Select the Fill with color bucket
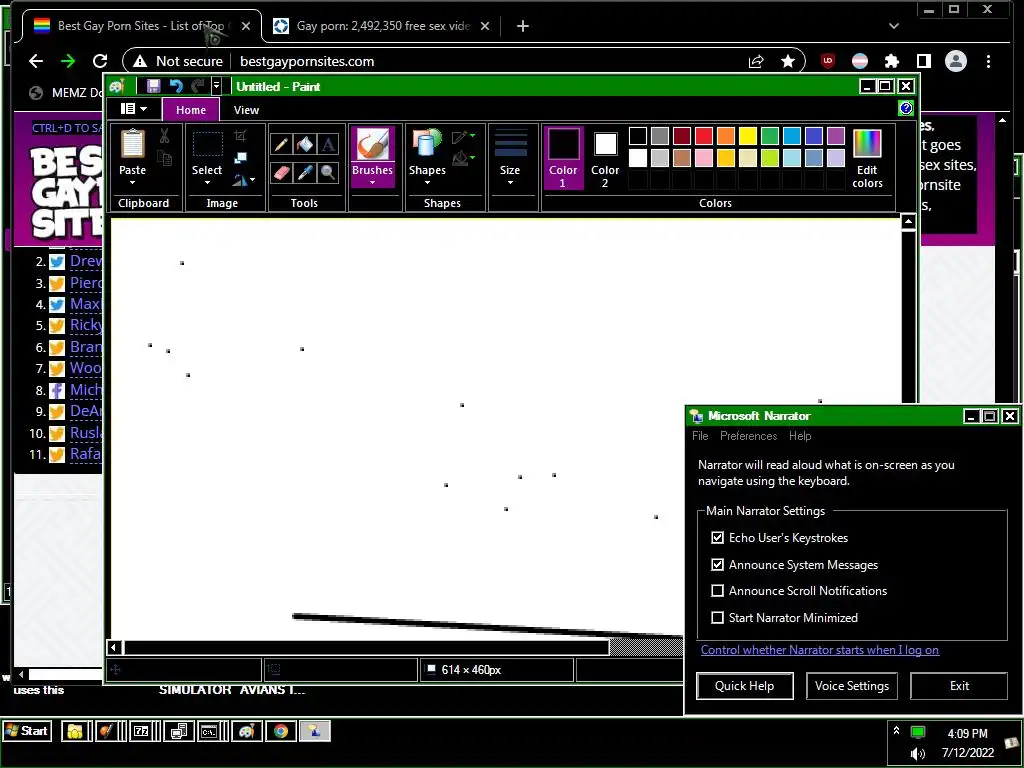This screenshot has height=768, width=1024. pyautogui.click(x=304, y=144)
